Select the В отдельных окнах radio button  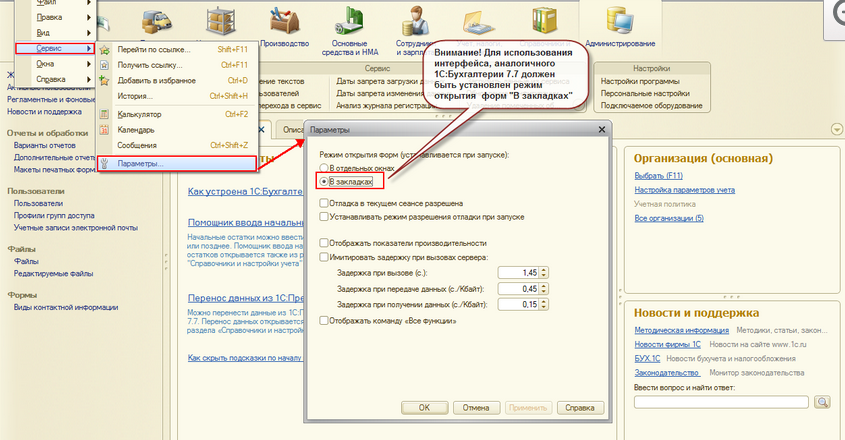pos(323,168)
